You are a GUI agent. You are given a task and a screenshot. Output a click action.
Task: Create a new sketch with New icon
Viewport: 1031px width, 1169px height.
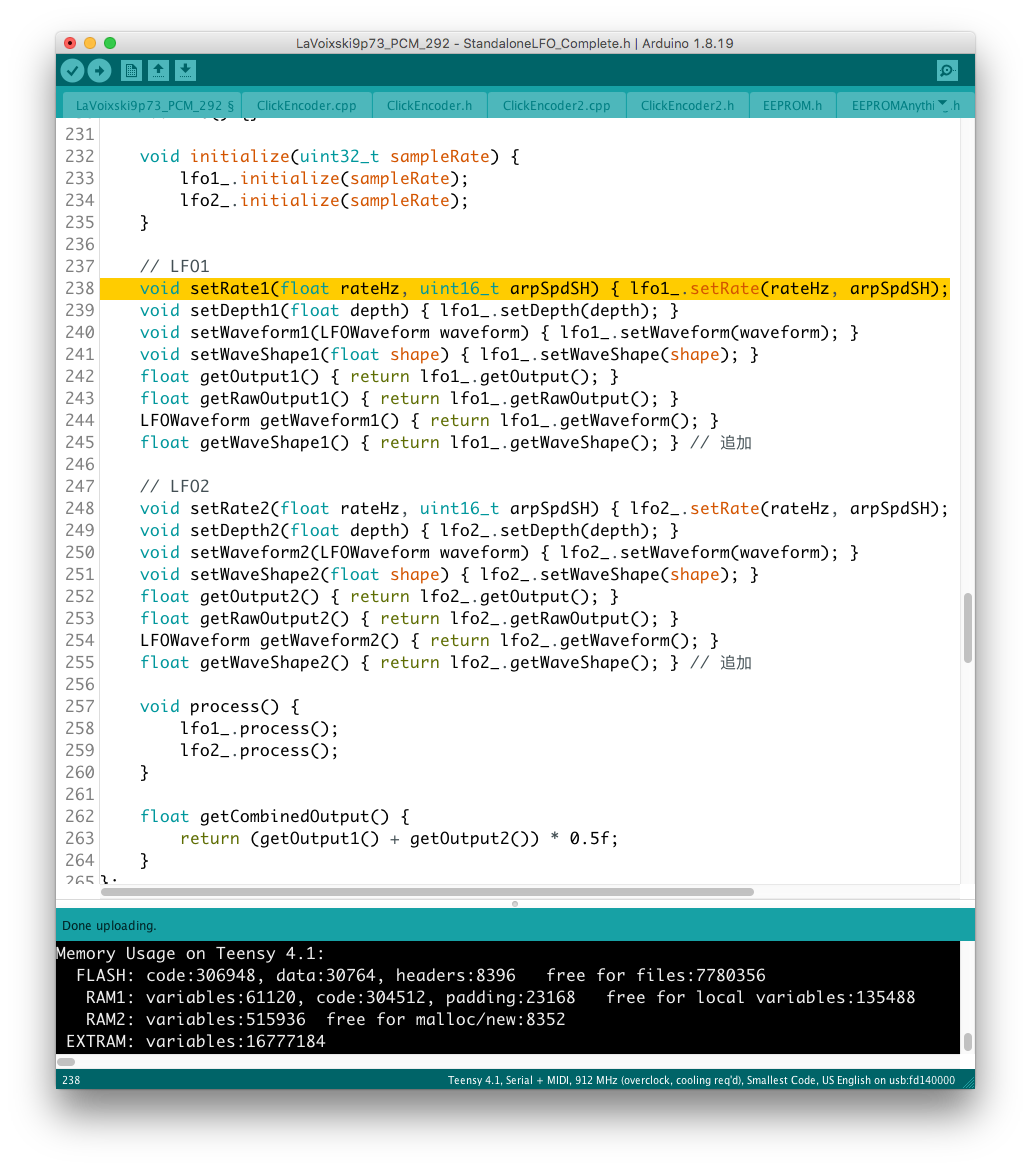click(x=131, y=70)
